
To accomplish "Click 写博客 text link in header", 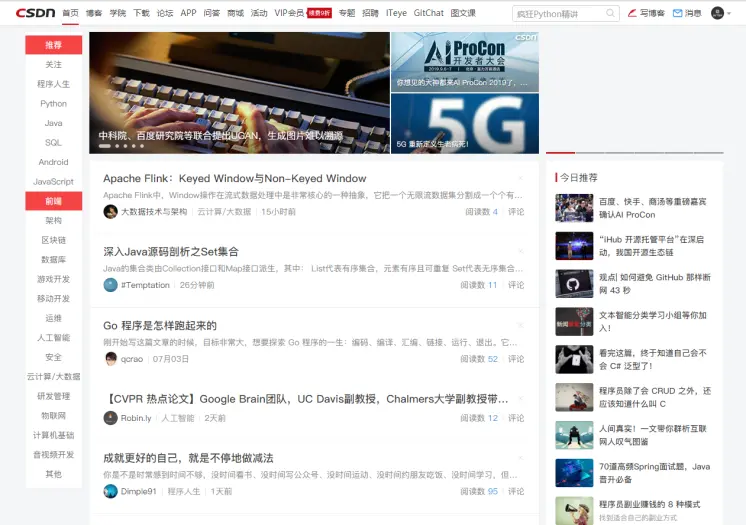I will coord(652,13).
